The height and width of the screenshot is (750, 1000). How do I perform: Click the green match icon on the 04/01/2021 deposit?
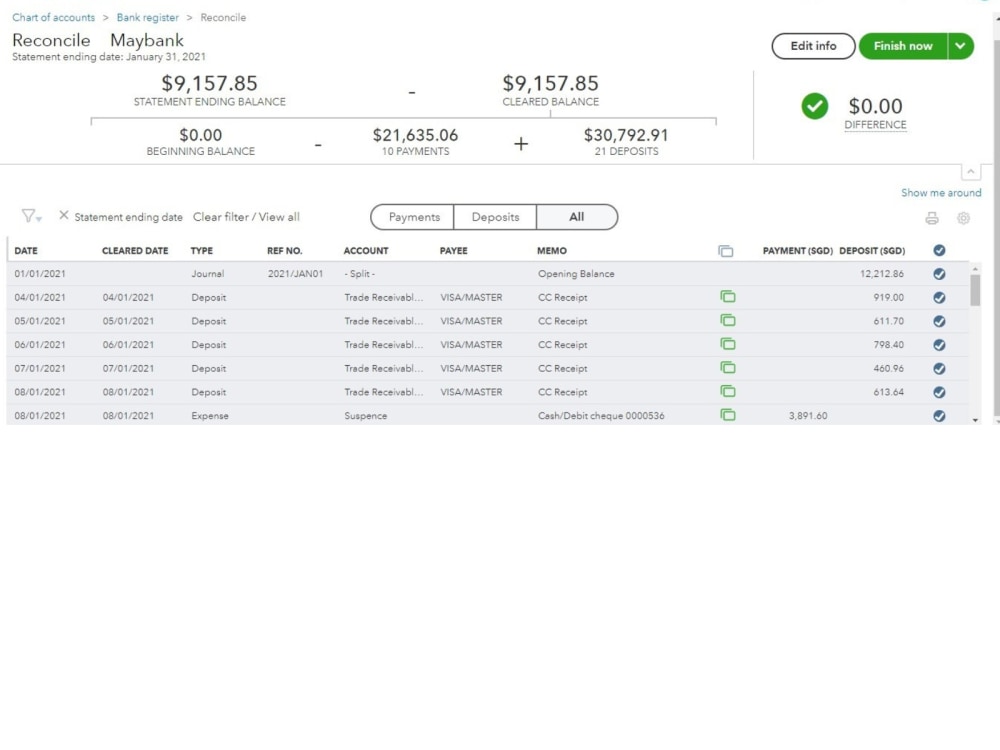[727, 297]
